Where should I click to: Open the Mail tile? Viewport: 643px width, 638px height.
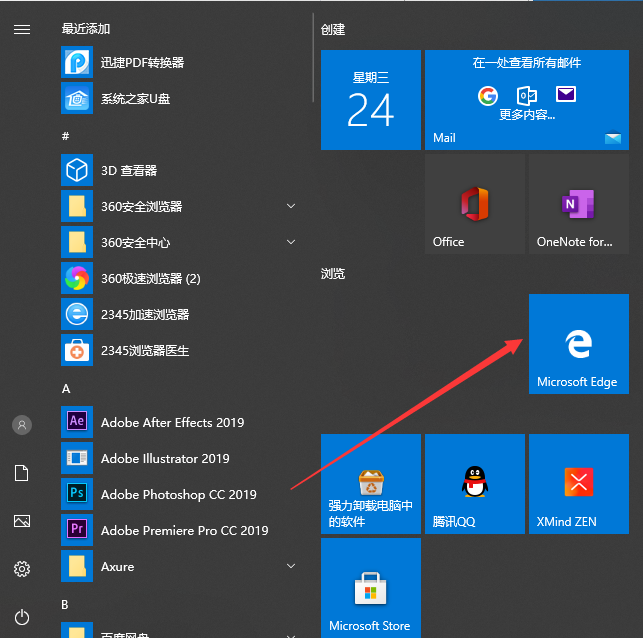pyautogui.click(x=527, y=100)
